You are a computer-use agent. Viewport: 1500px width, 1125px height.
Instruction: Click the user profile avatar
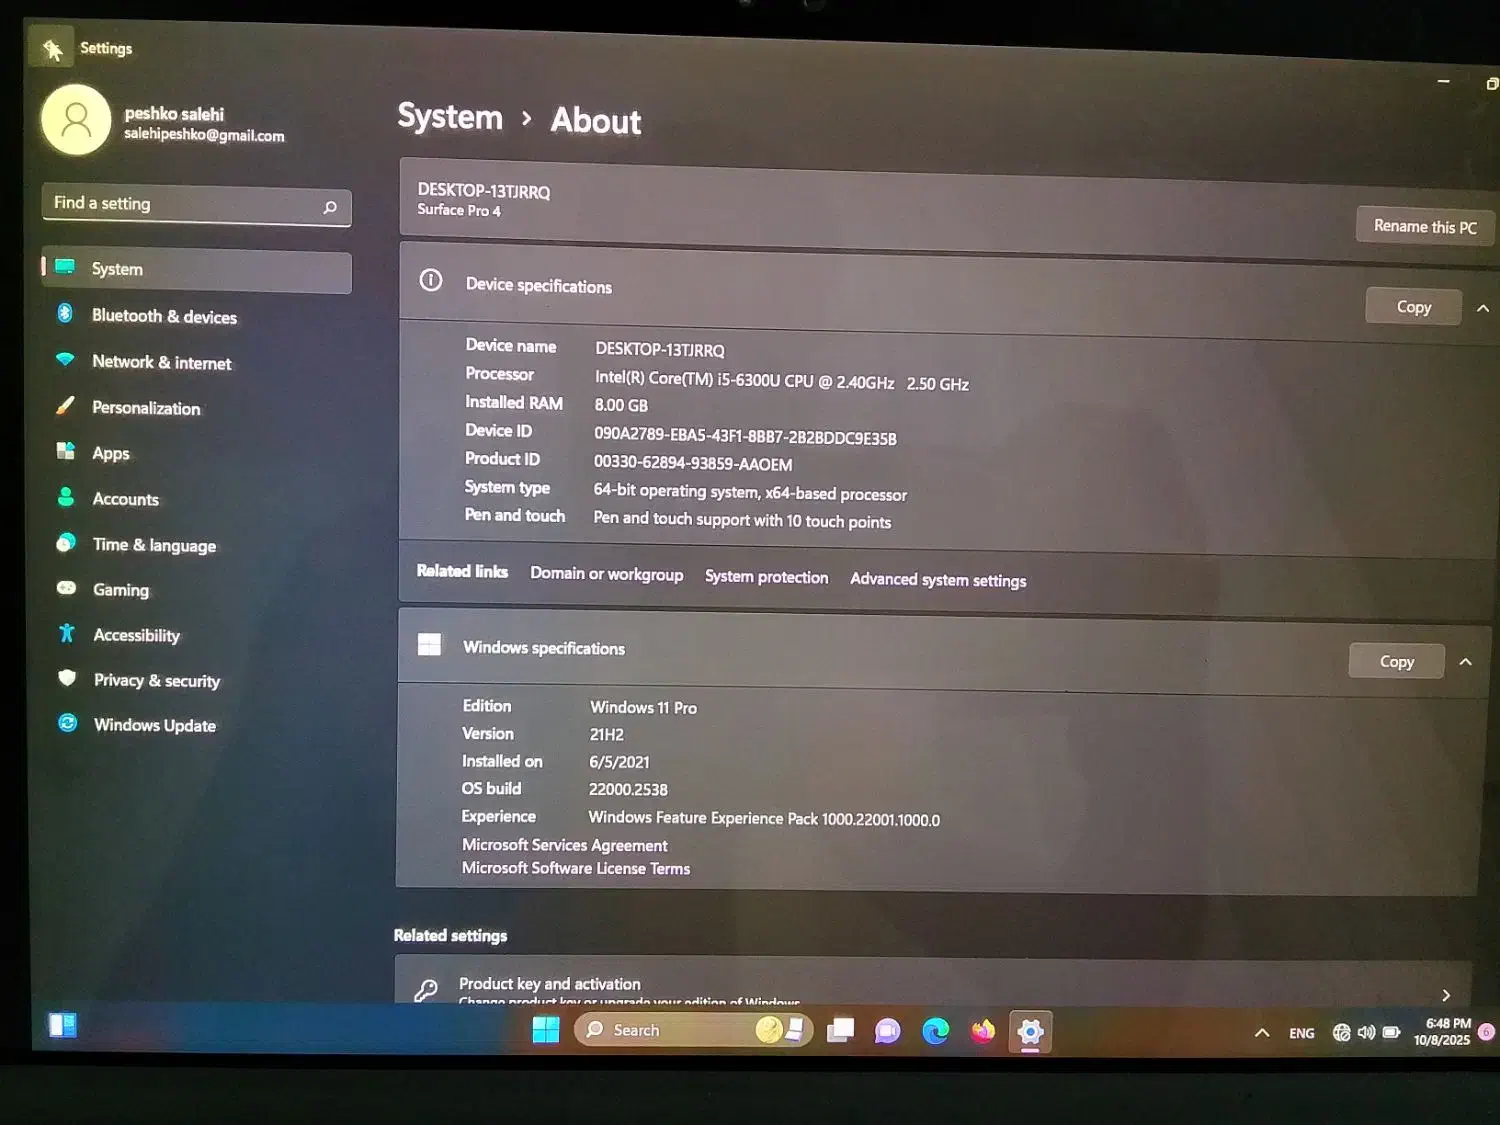click(76, 120)
